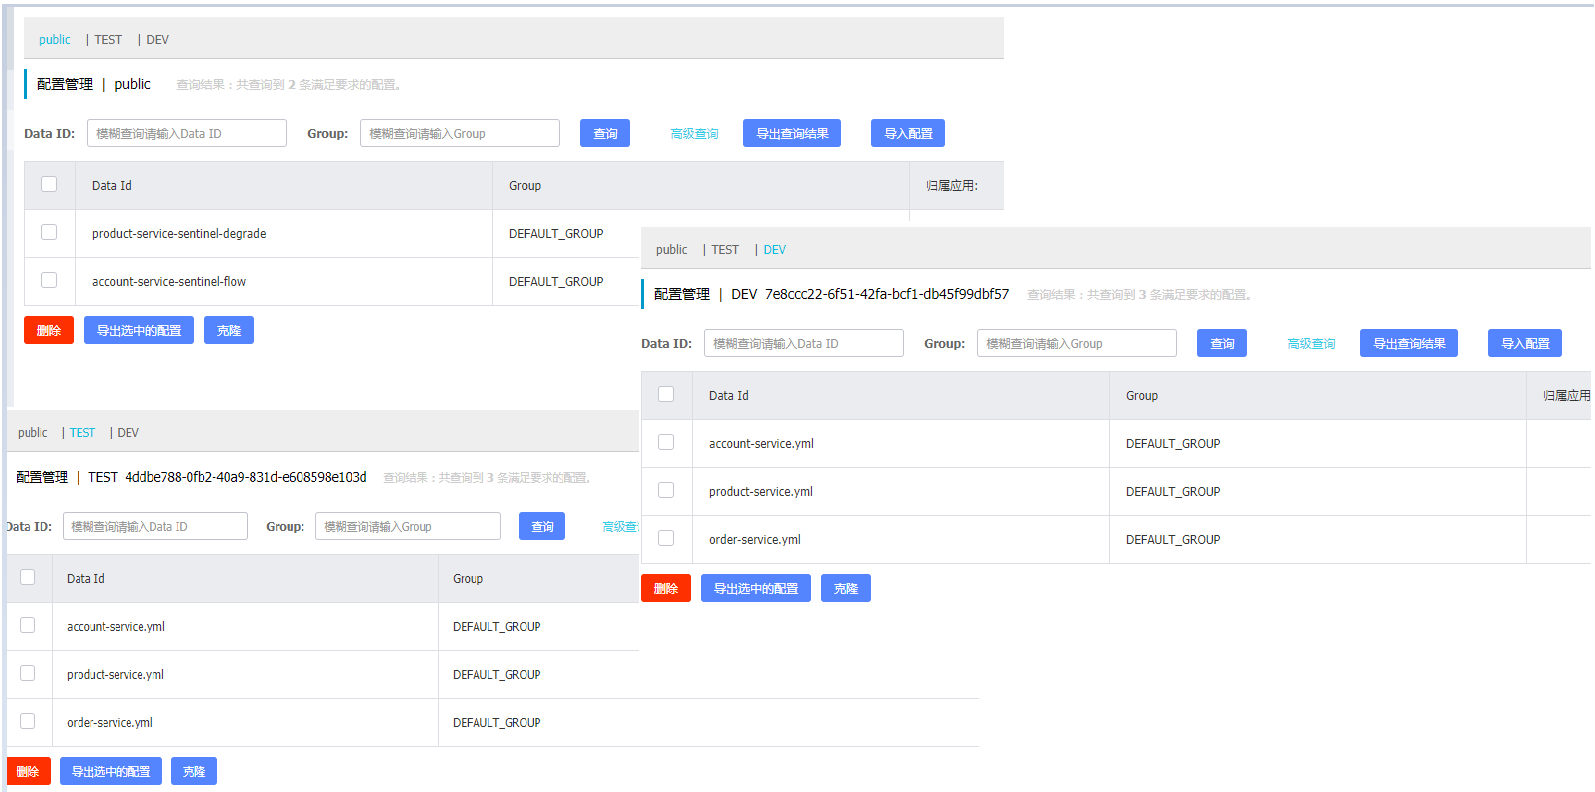Click 克隆 button in the DEV panel

[x=846, y=588]
